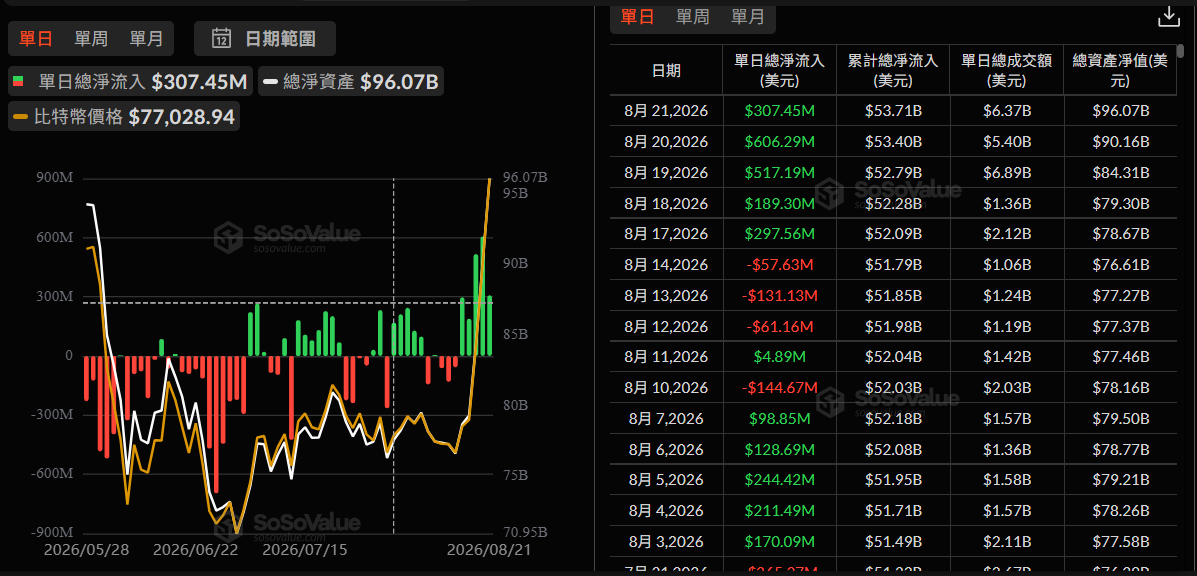Toggle Bitcoin price orange legend marker

(21, 117)
